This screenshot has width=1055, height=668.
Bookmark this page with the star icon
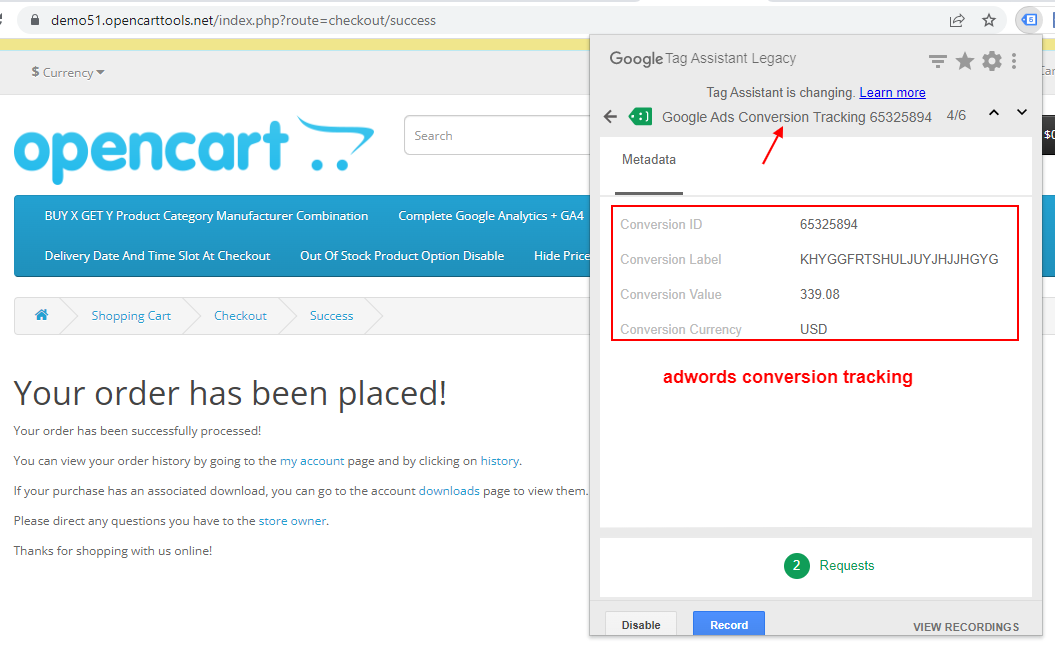point(988,20)
